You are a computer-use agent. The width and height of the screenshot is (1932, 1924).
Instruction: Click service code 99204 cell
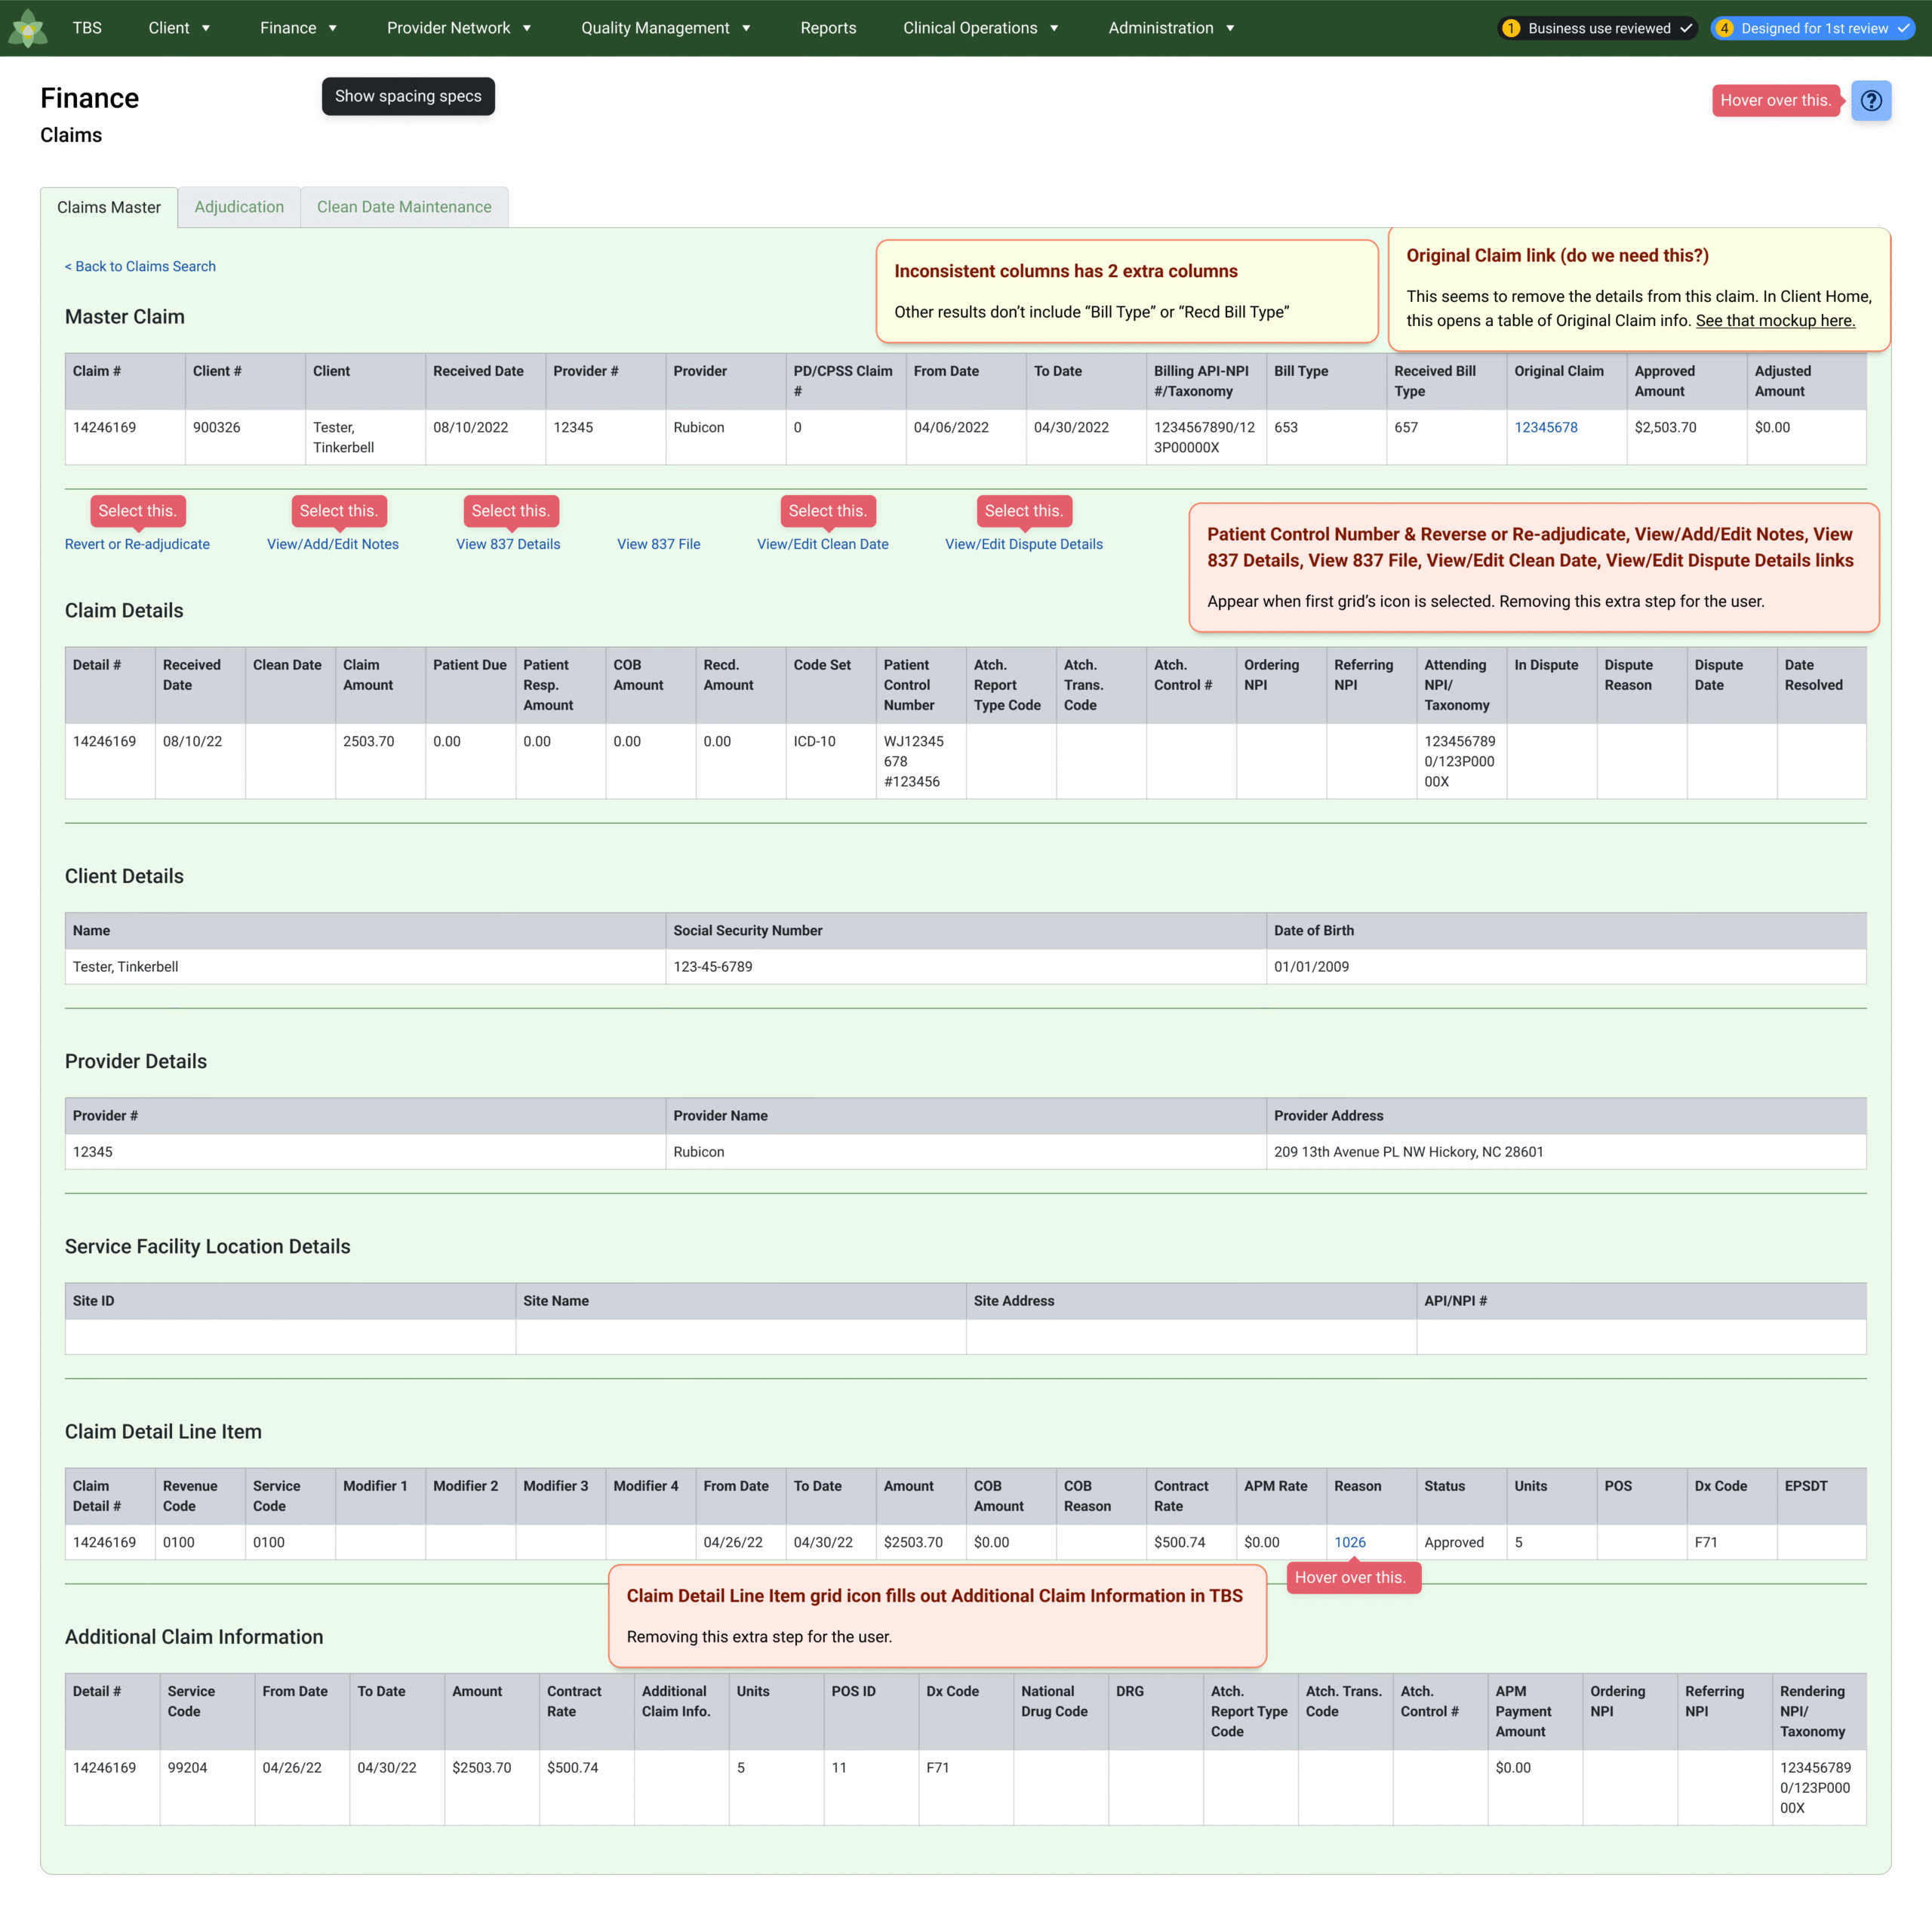click(207, 1787)
